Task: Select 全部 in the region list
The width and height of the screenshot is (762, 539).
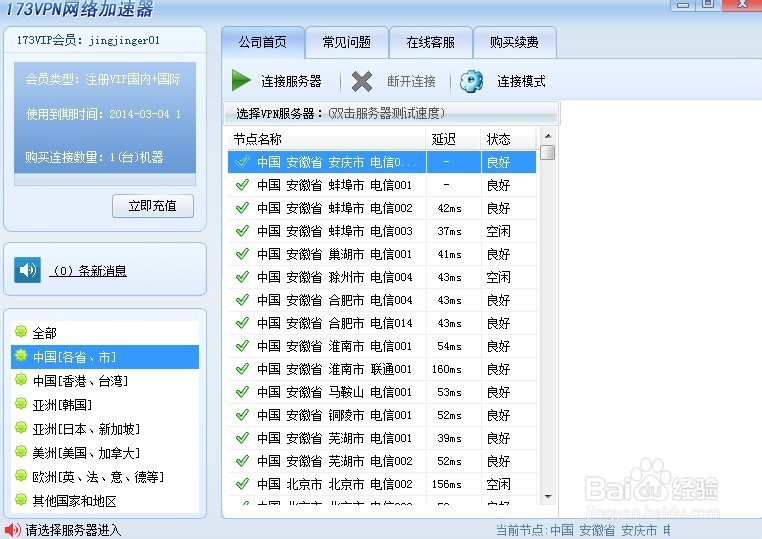Action: (x=105, y=333)
